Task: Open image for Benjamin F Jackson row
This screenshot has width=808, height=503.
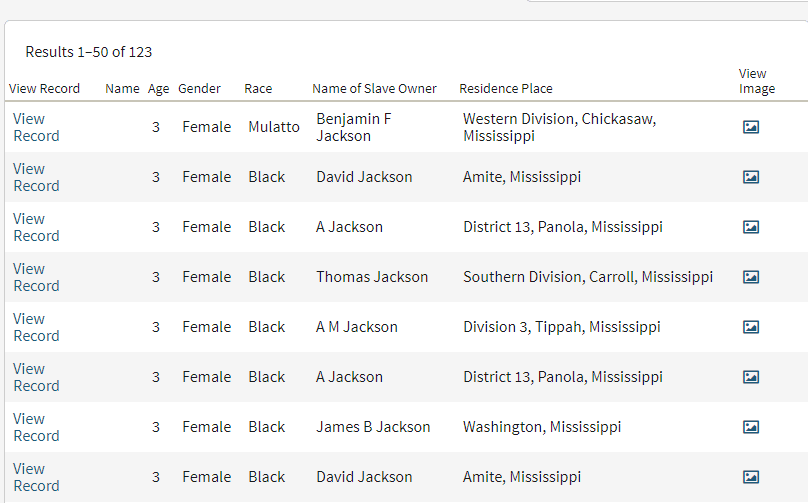Action: pyautogui.click(x=751, y=127)
